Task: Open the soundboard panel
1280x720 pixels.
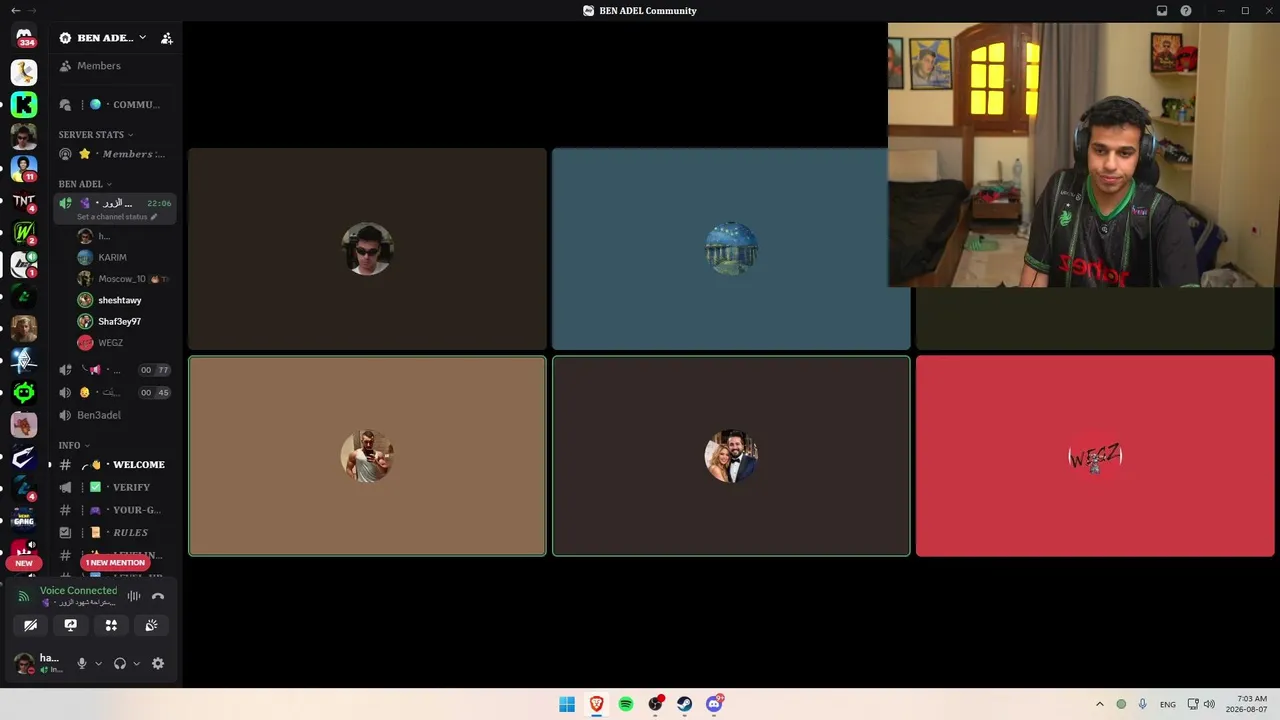Action: pyautogui.click(x=151, y=625)
